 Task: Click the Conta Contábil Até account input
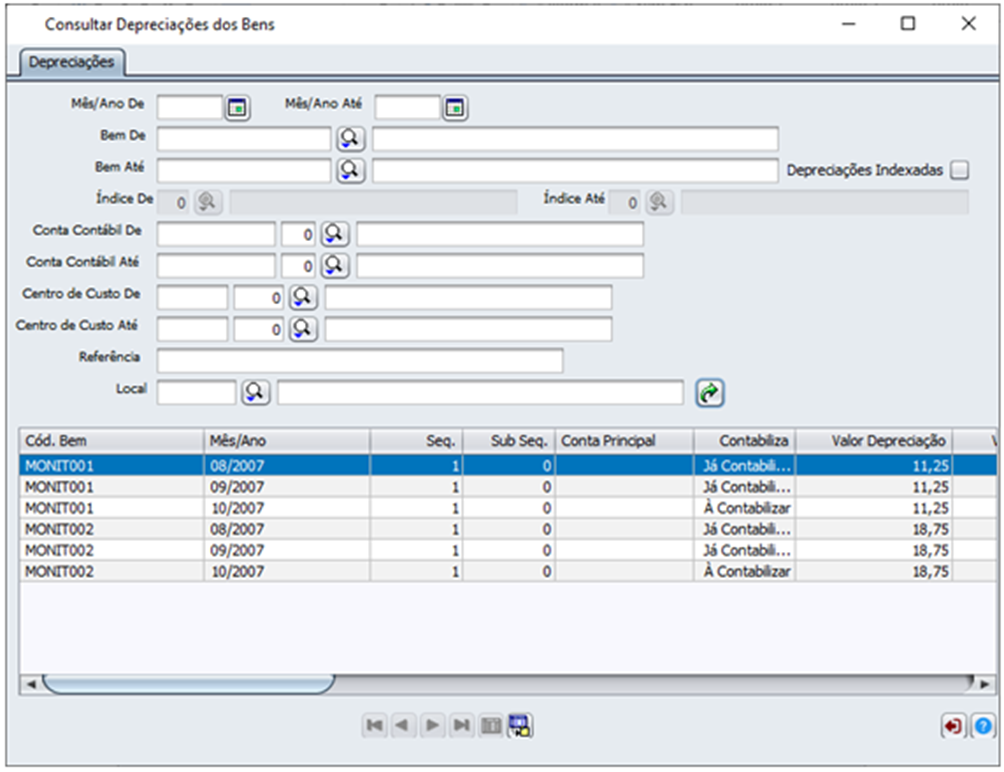coord(216,266)
